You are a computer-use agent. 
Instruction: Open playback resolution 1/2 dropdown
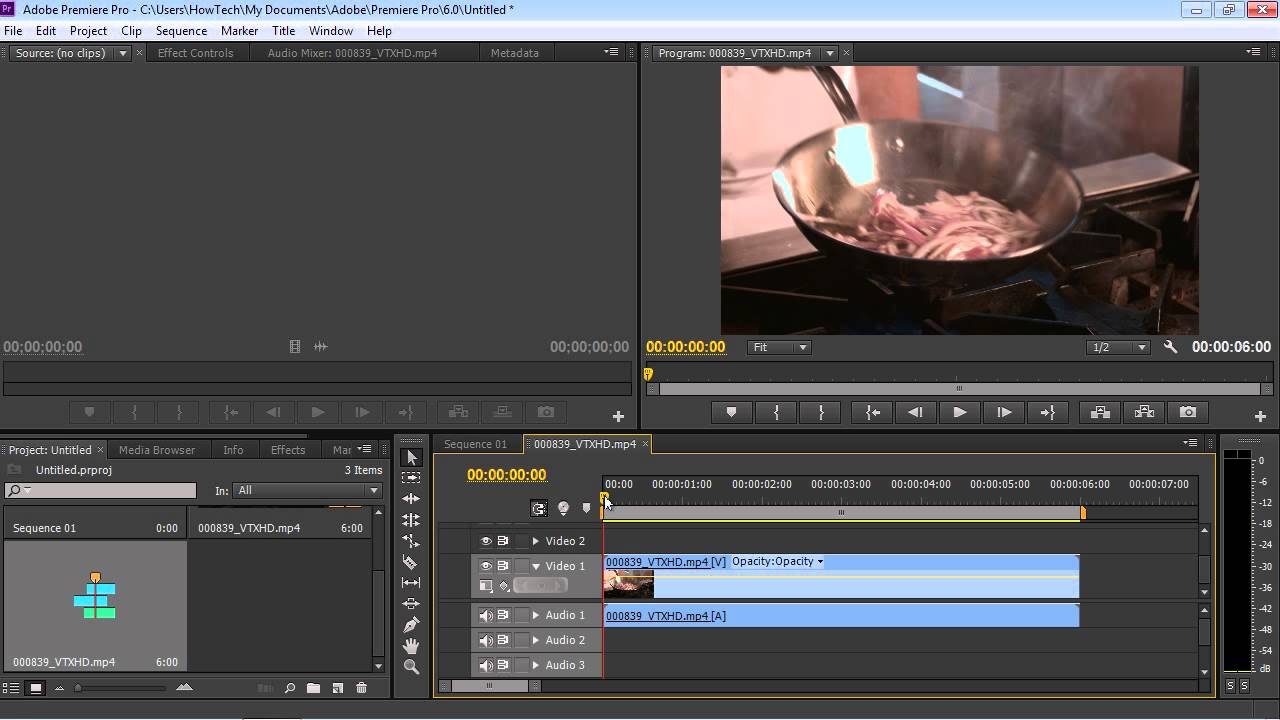tap(1119, 347)
